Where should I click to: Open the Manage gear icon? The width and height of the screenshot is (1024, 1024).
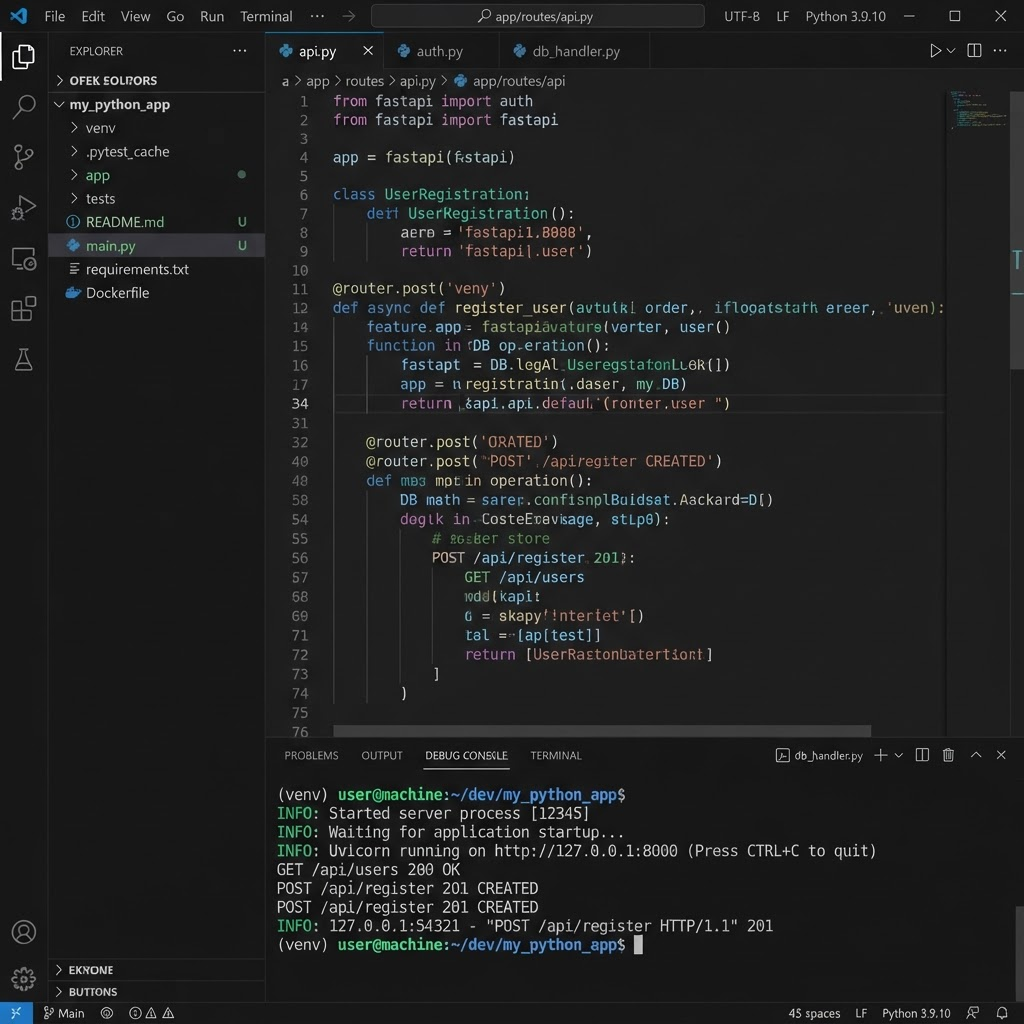tap(24, 978)
